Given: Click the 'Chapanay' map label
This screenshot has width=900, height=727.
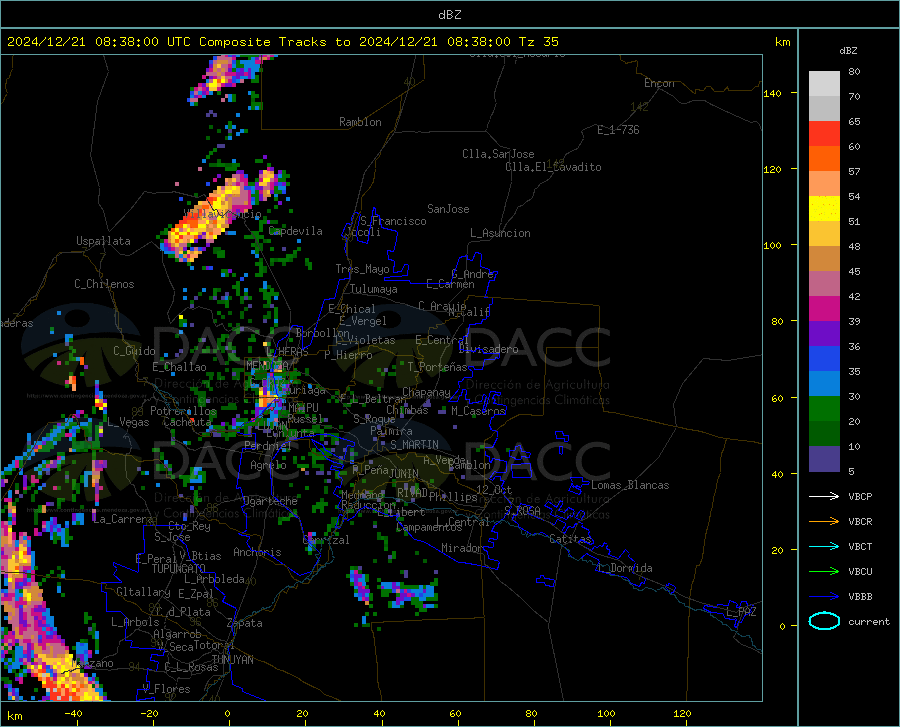Looking at the screenshot, I should point(426,392).
